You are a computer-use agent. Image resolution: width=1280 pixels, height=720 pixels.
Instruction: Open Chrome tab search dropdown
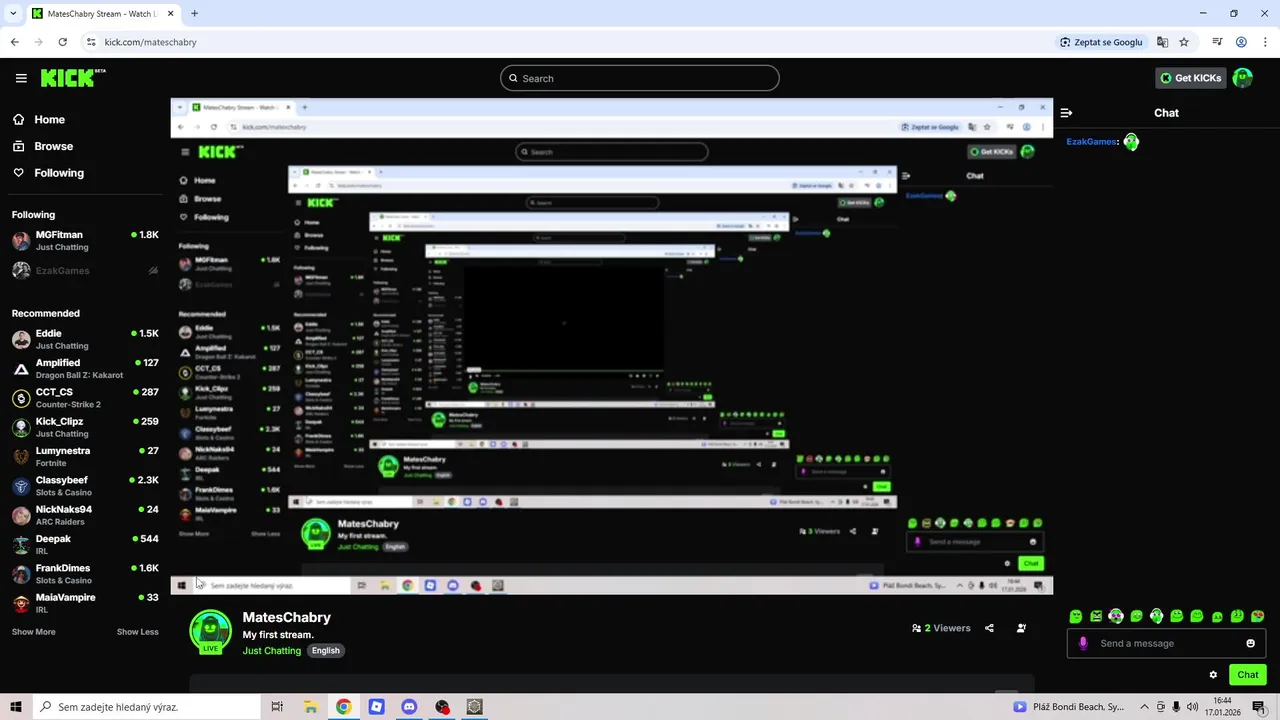tap(13, 13)
